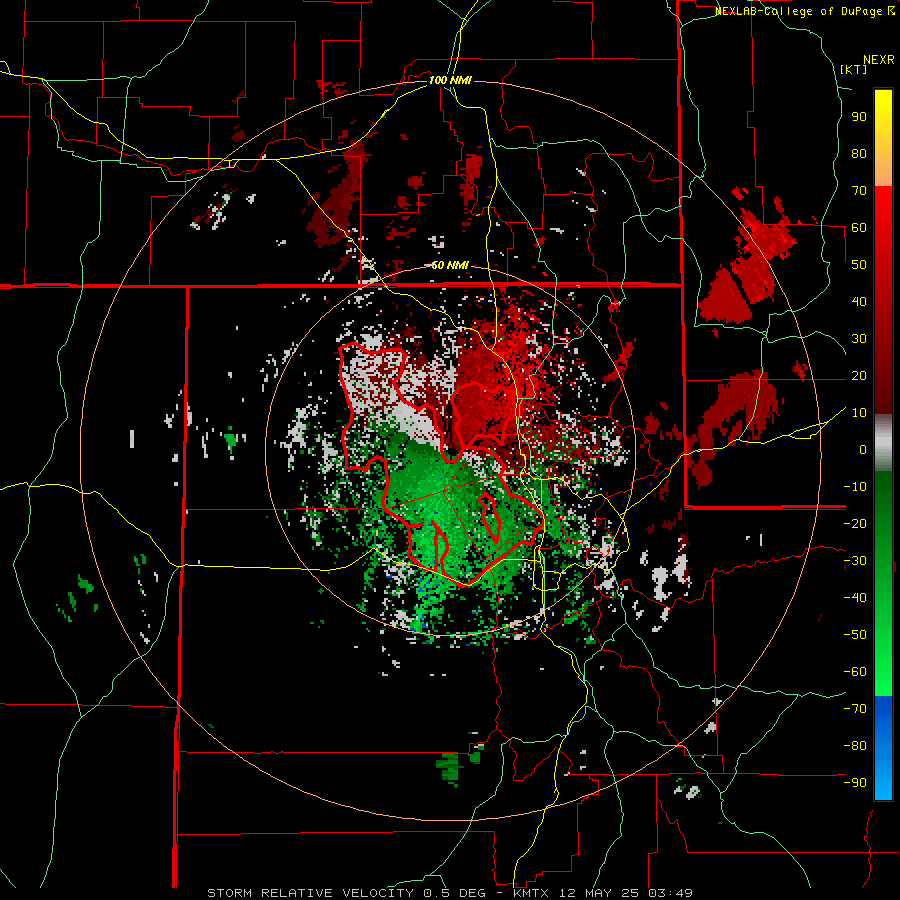
Task: Select the -70 value on the velocity scale
Action: point(855,709)
